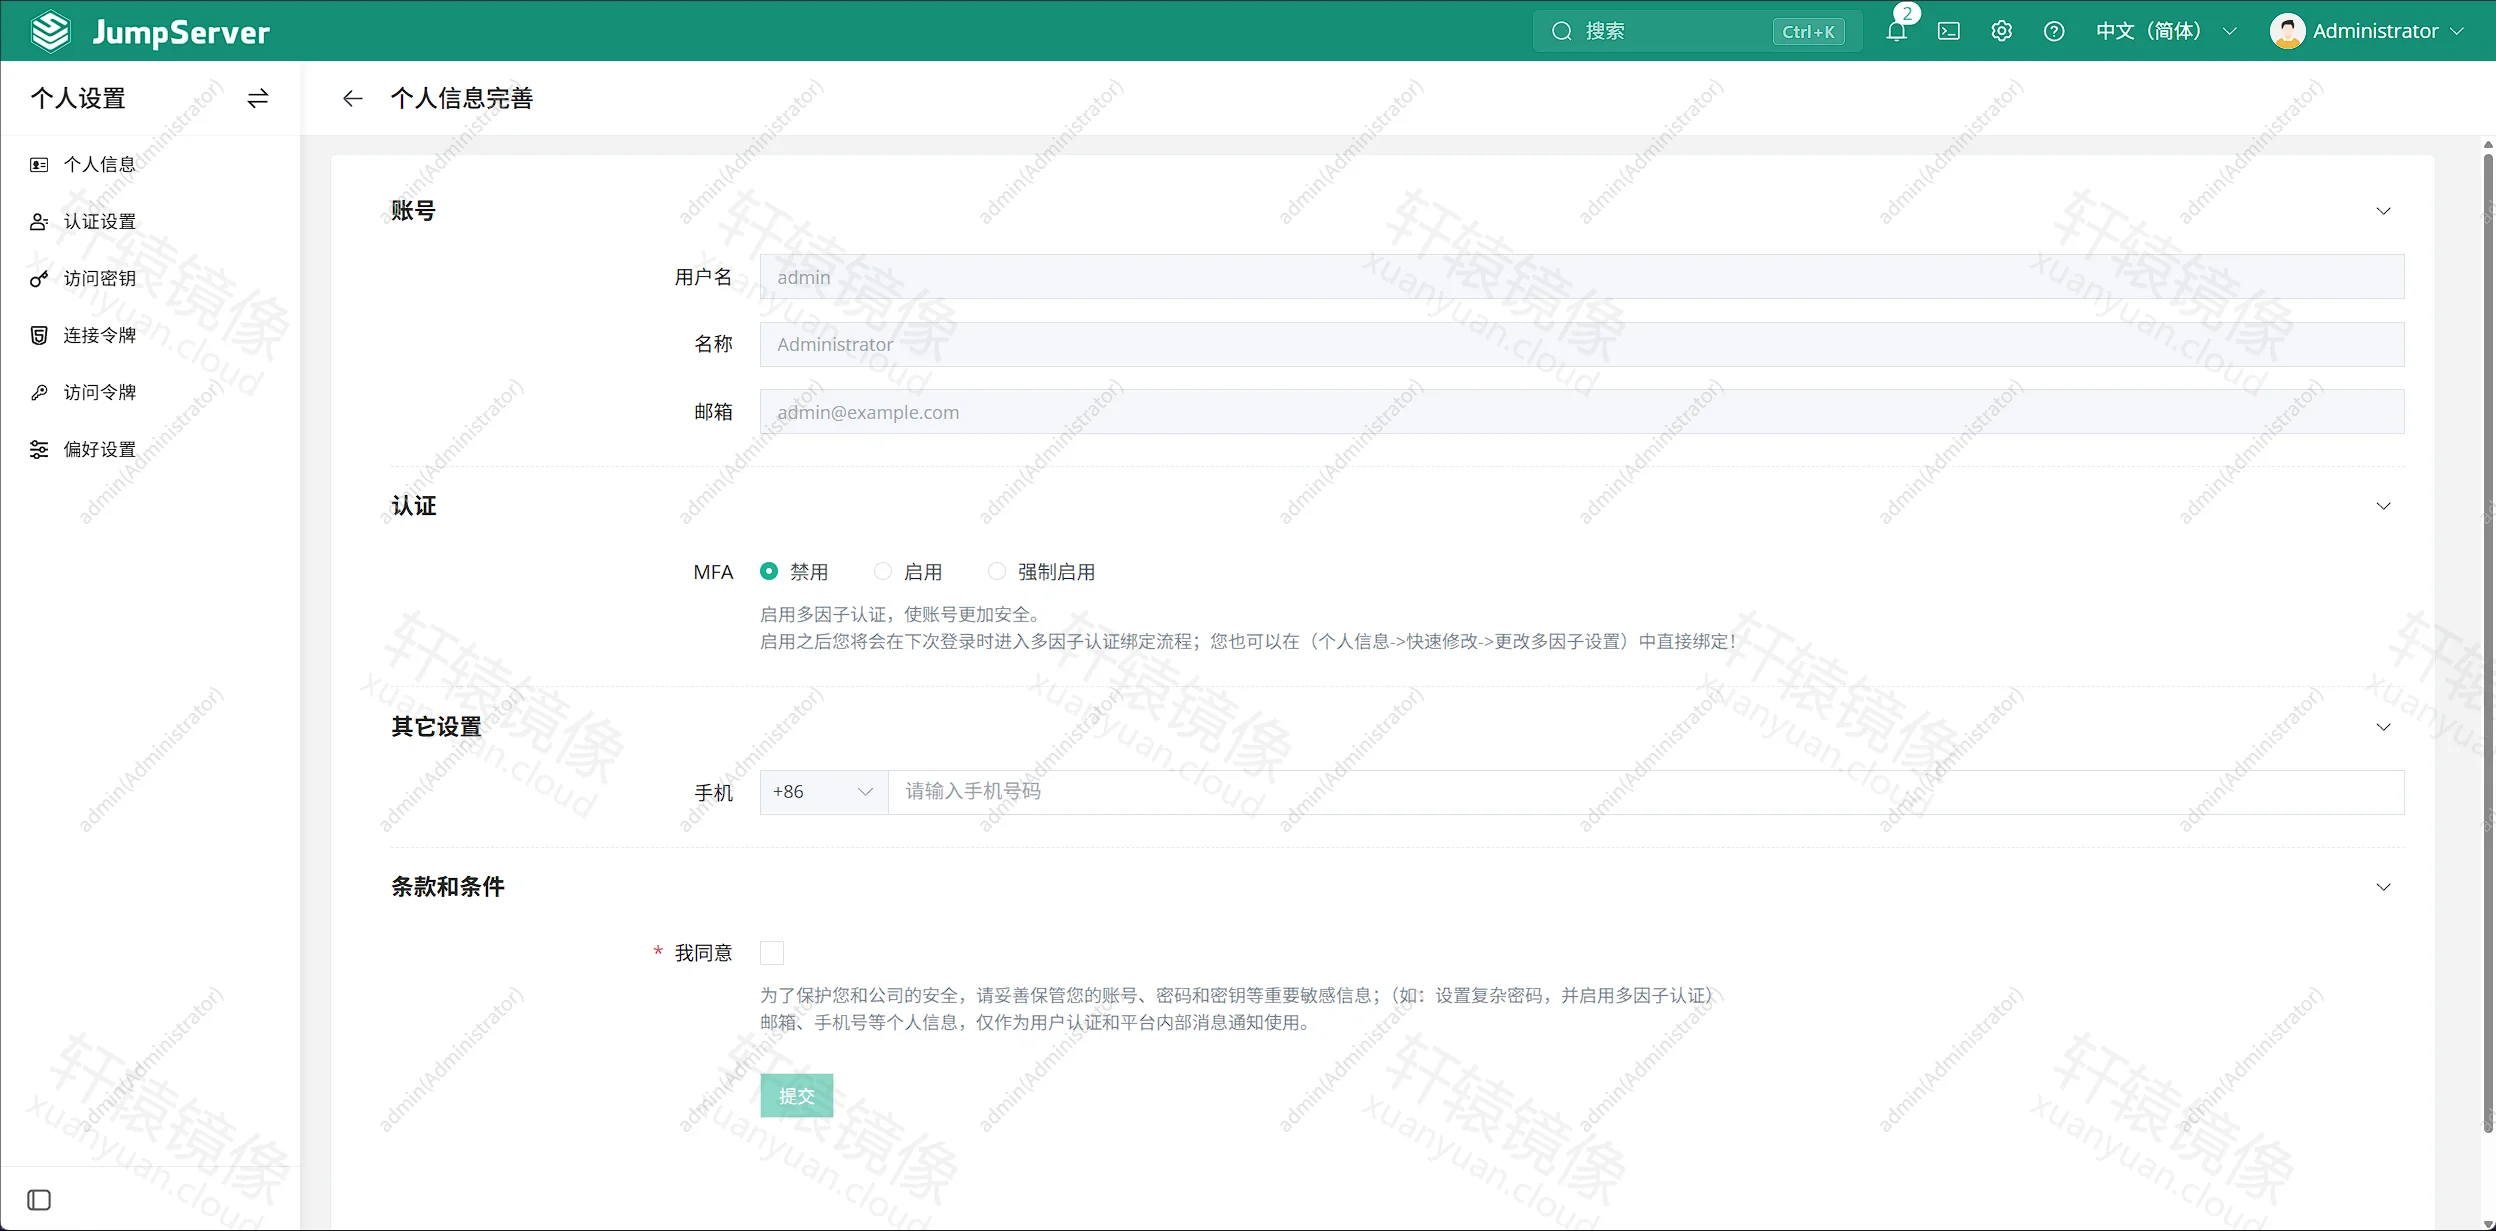Click the JumpServer logo icon
The width and height of the screenshot is (2496, 1231).
click(x=50, y=31)
